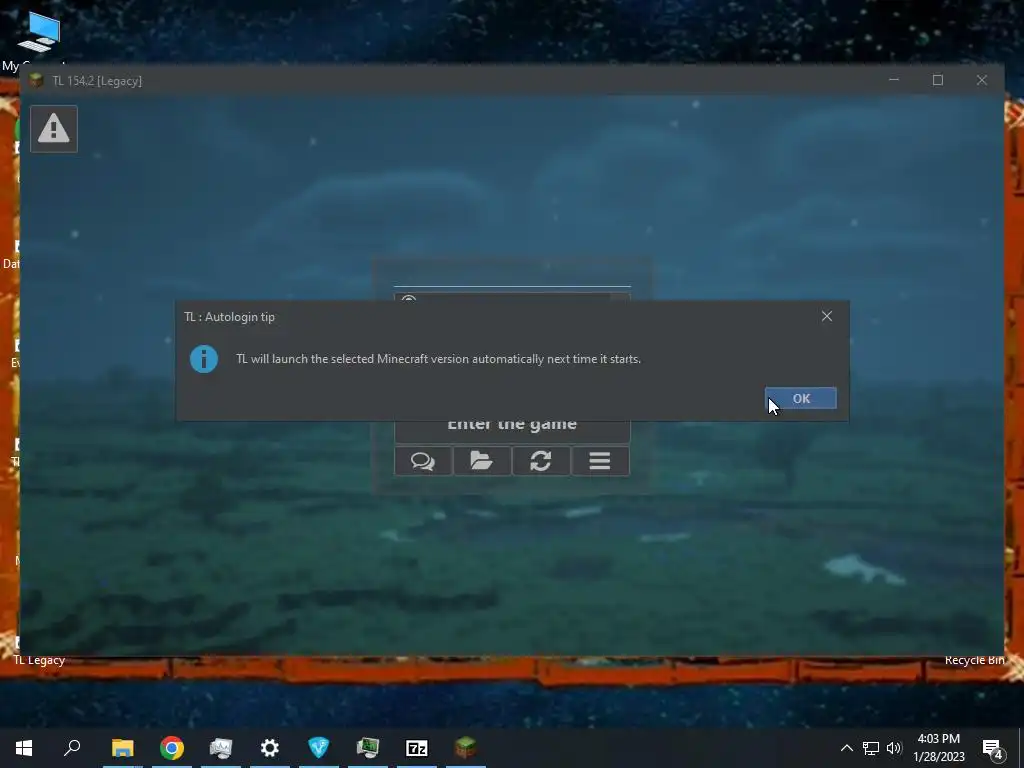Switch to the Minecraft grass block taskbar icon
Screen dimensions: 1024x768
click(x=466, y=748)
